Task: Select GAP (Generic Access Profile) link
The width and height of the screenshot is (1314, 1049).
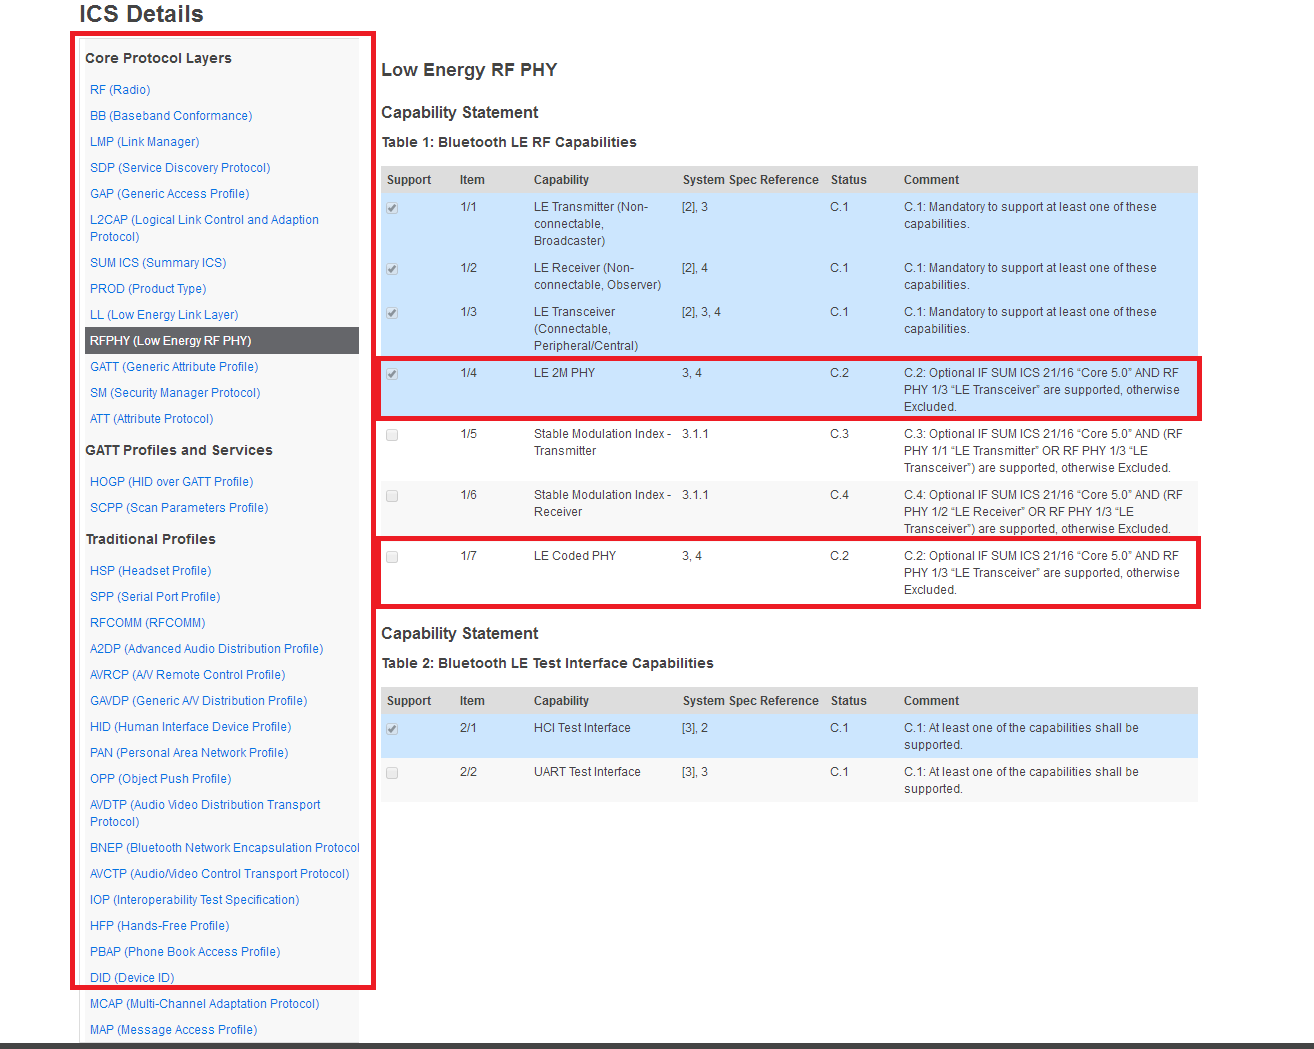Action: [x=170, y=194]
